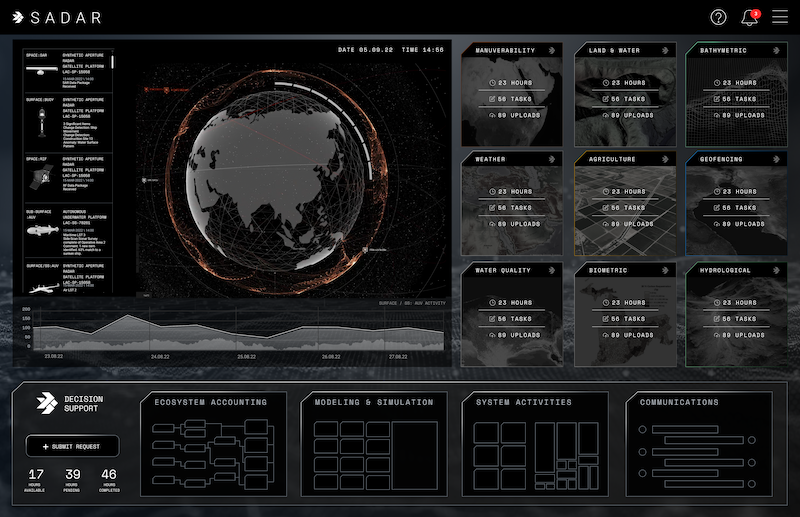The height and width of the screenshot is (517, 800).
Task: Click the clock icon on Land & Water card
Action: 606,83
